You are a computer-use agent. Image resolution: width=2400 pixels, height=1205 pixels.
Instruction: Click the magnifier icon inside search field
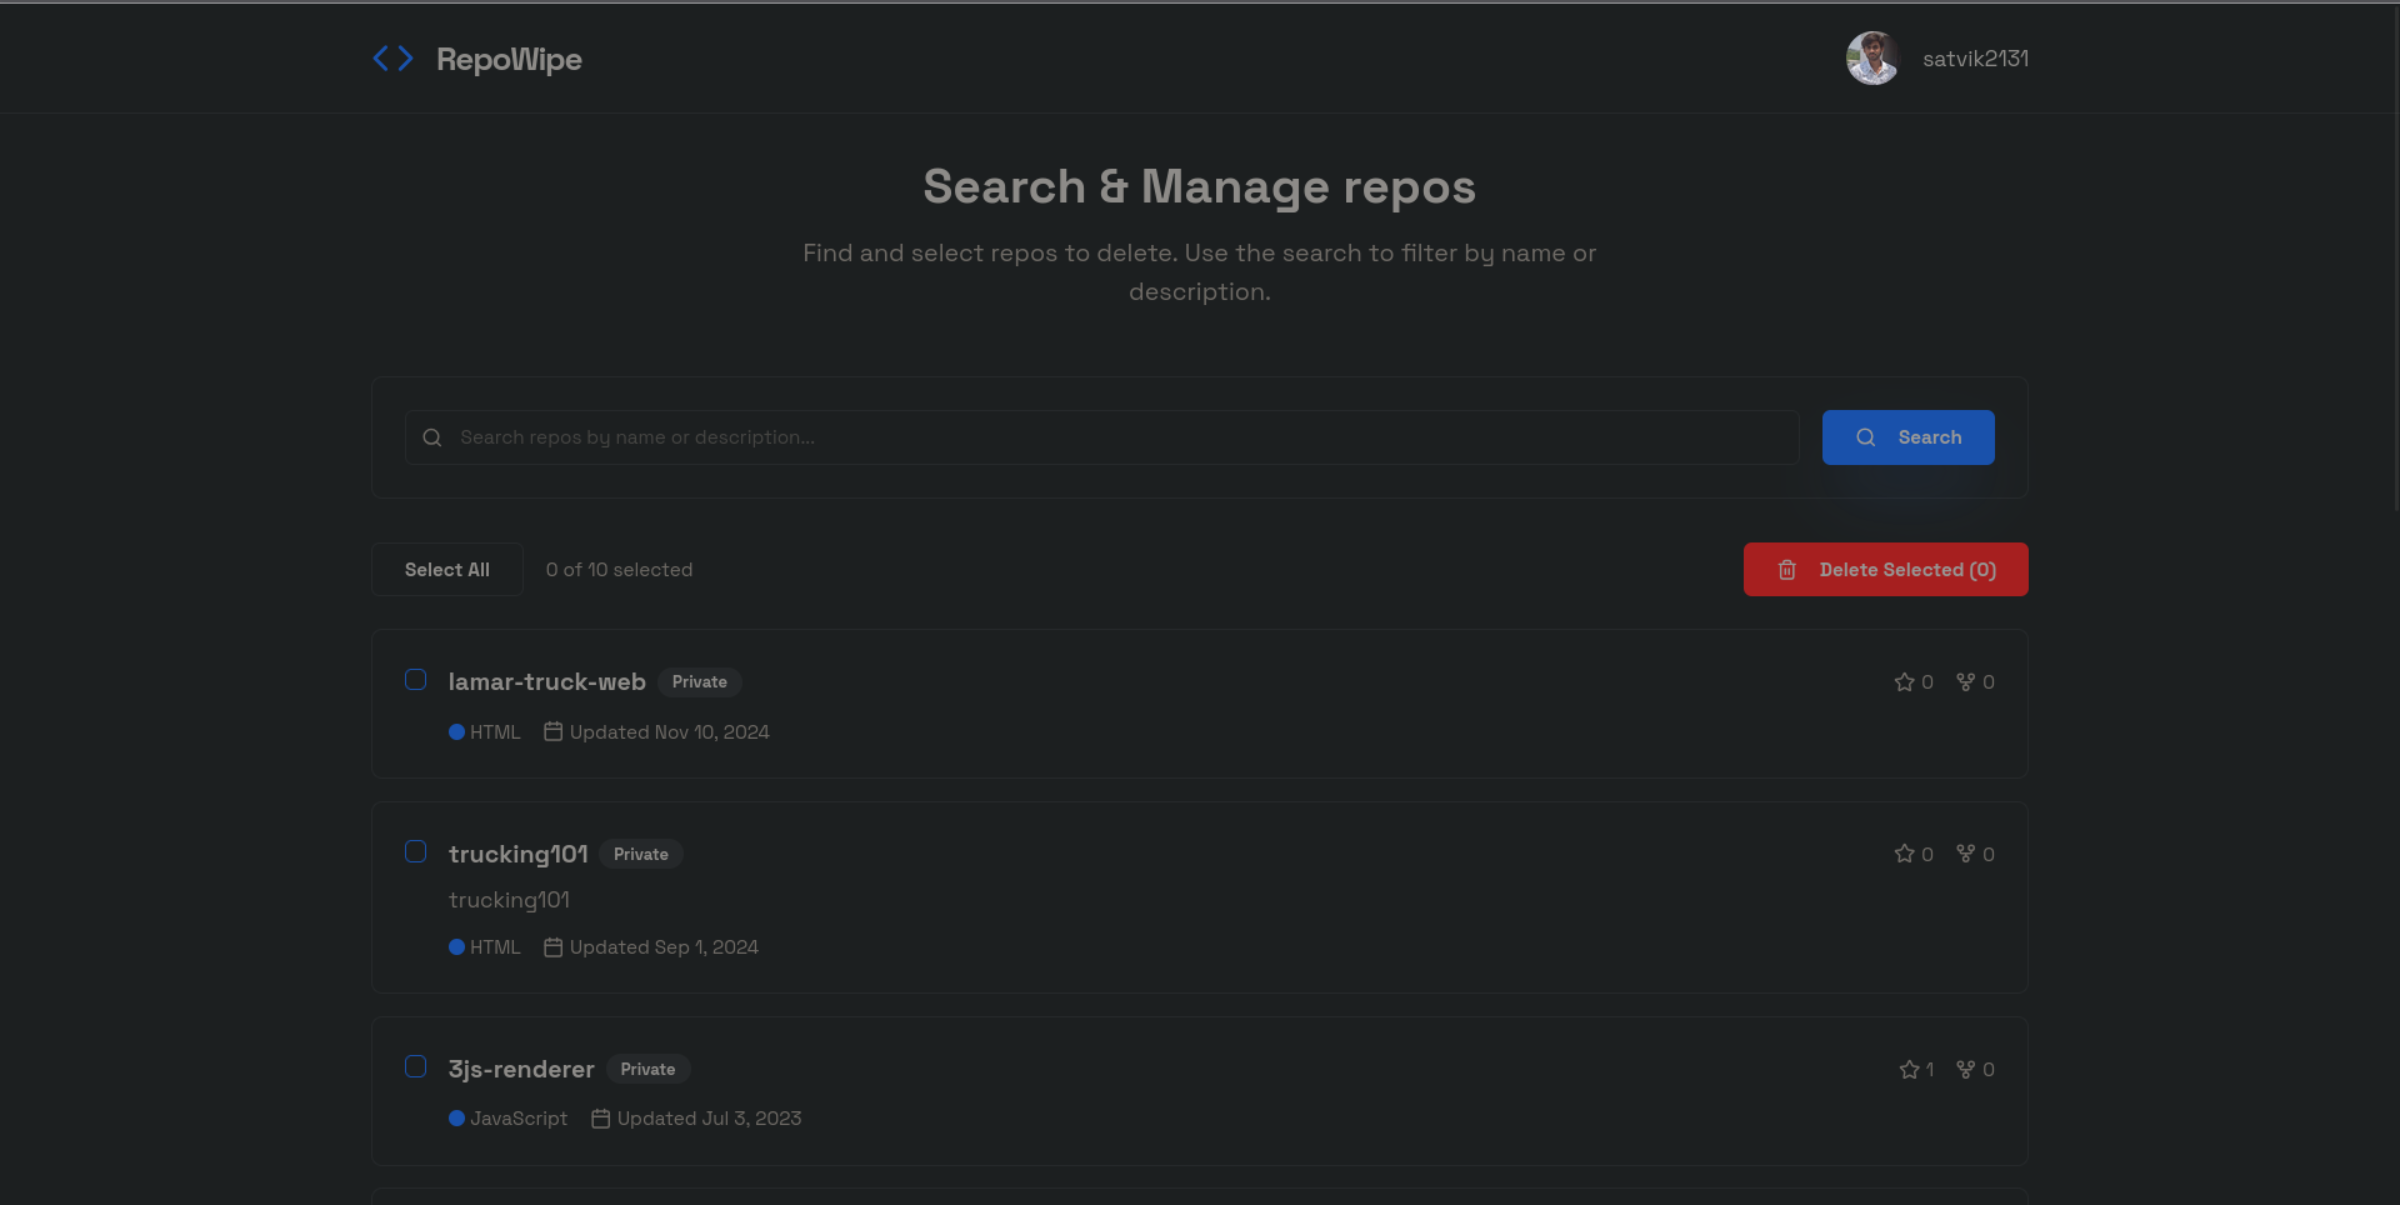432,438
